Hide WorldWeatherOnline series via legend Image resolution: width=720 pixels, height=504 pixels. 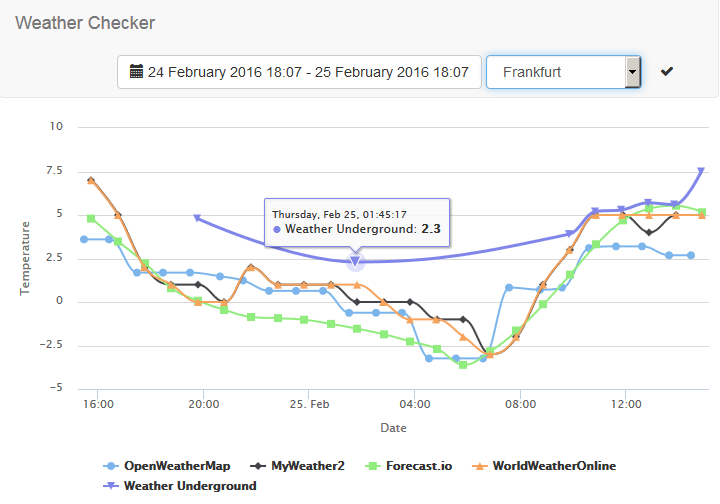[x=553, y=466]
